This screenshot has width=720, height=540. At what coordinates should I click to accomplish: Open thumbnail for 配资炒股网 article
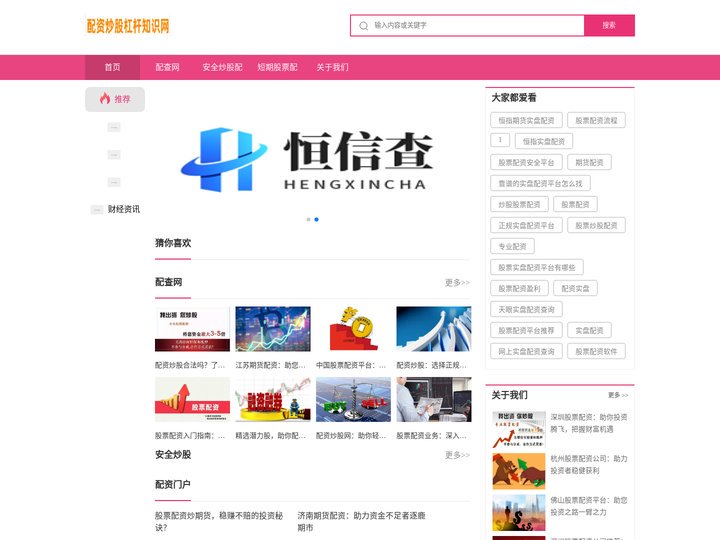[x=354, y=399]
